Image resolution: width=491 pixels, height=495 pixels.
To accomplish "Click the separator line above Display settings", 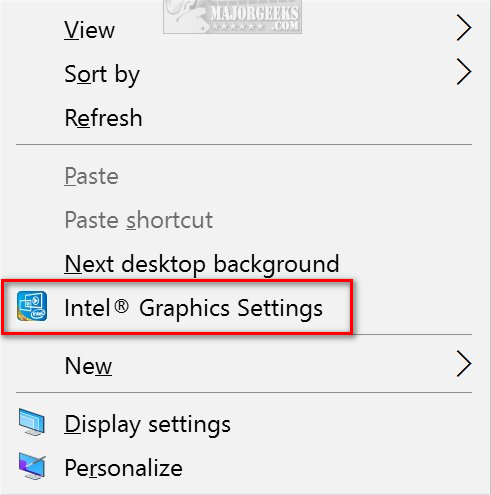I will 244,393.
